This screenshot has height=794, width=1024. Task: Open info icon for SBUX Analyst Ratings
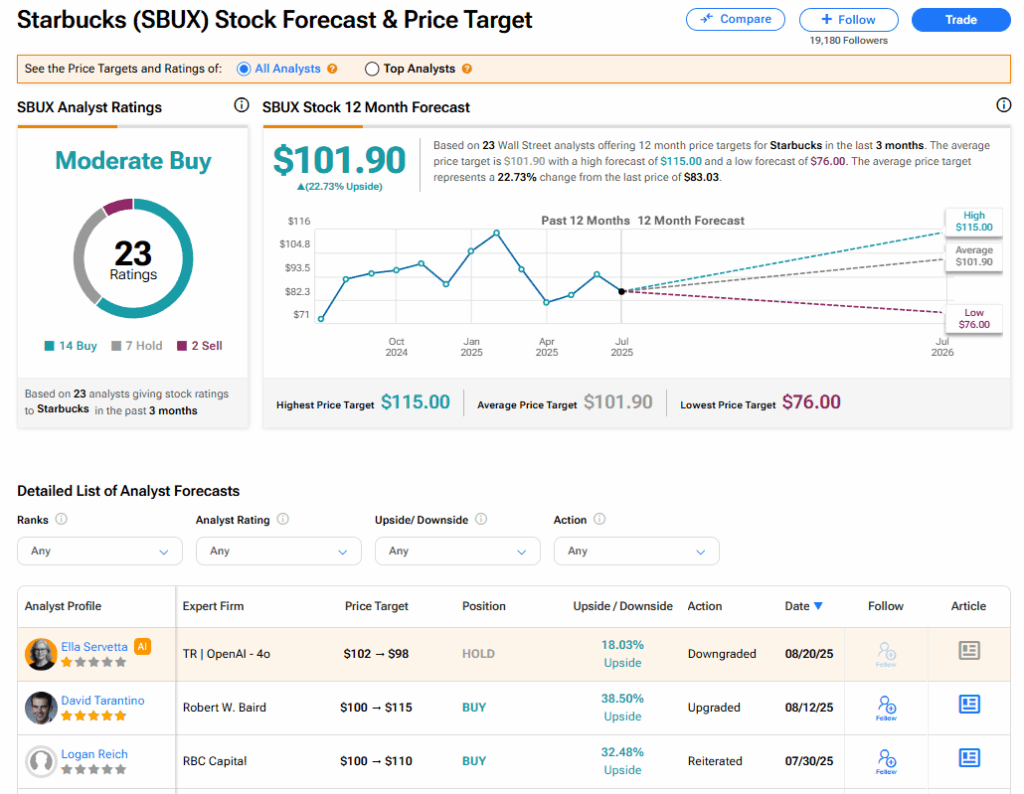tap(242, 105)
